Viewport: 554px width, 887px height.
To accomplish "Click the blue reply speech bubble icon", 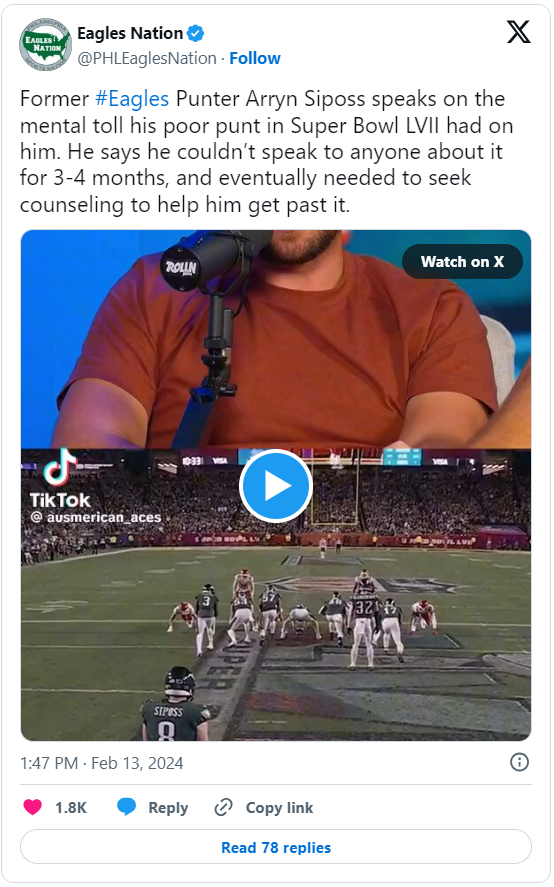I will 126,807.
